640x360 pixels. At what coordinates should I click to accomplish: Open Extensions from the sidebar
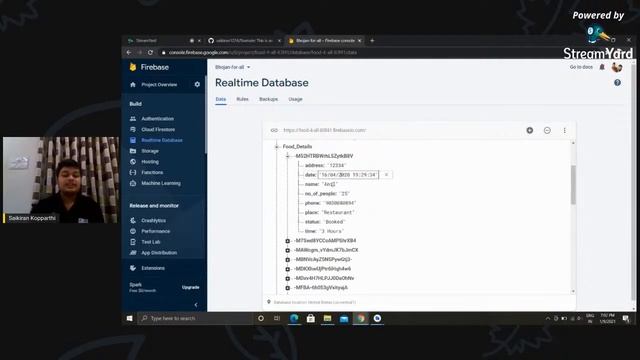click(x=153, y=268)
